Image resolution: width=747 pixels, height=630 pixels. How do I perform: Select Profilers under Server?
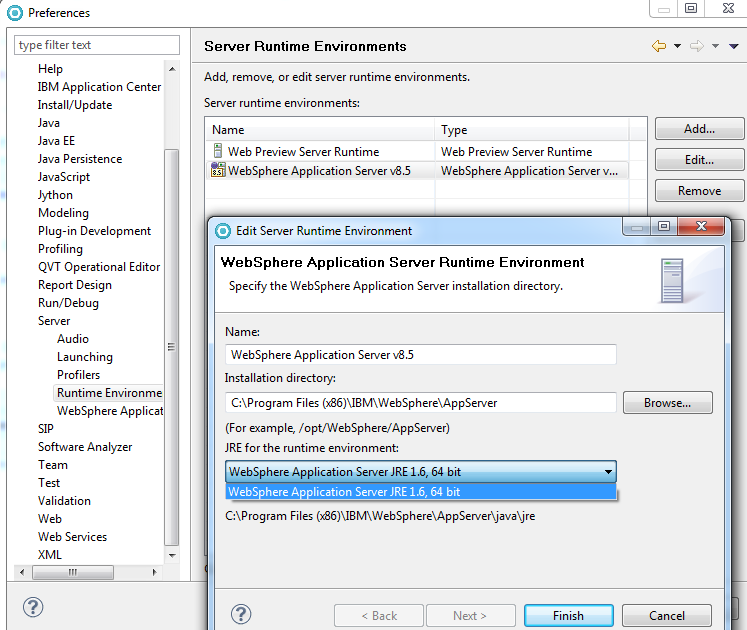coord(79,375)
